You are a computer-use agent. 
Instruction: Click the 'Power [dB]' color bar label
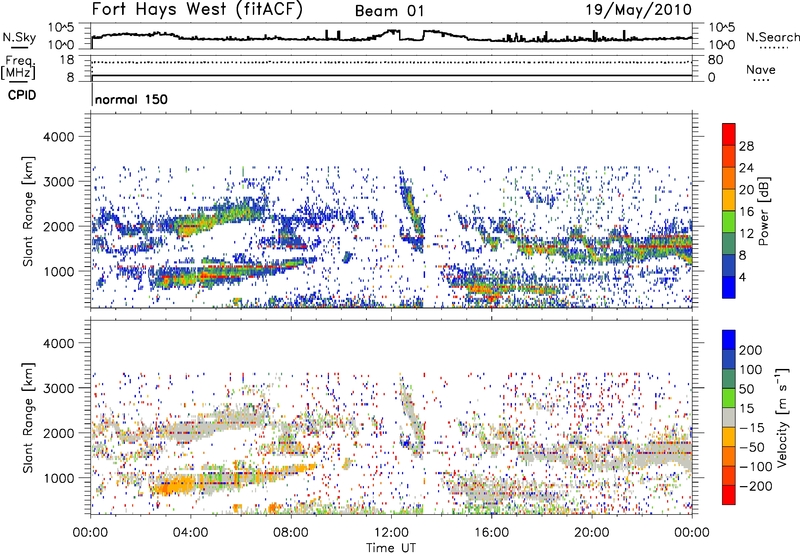[x=764, y=211]
